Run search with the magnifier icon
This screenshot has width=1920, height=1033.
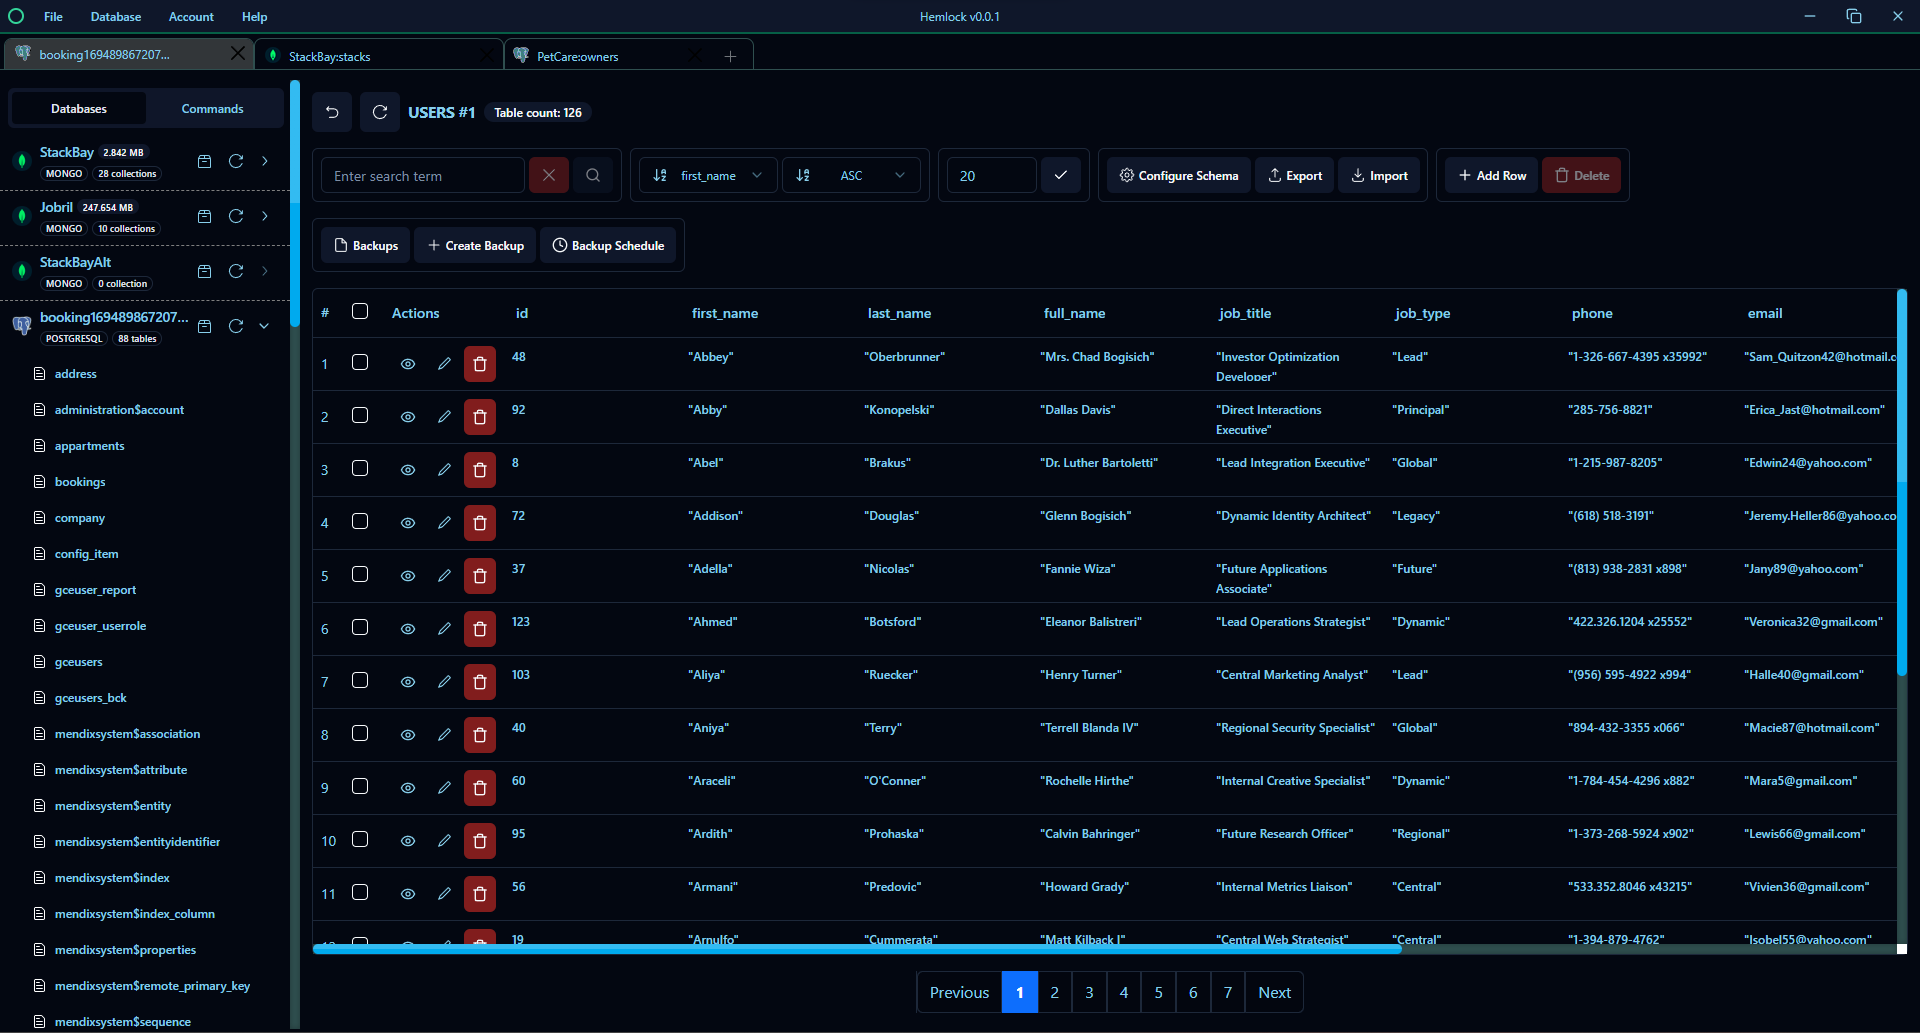[x=593, y=175]
